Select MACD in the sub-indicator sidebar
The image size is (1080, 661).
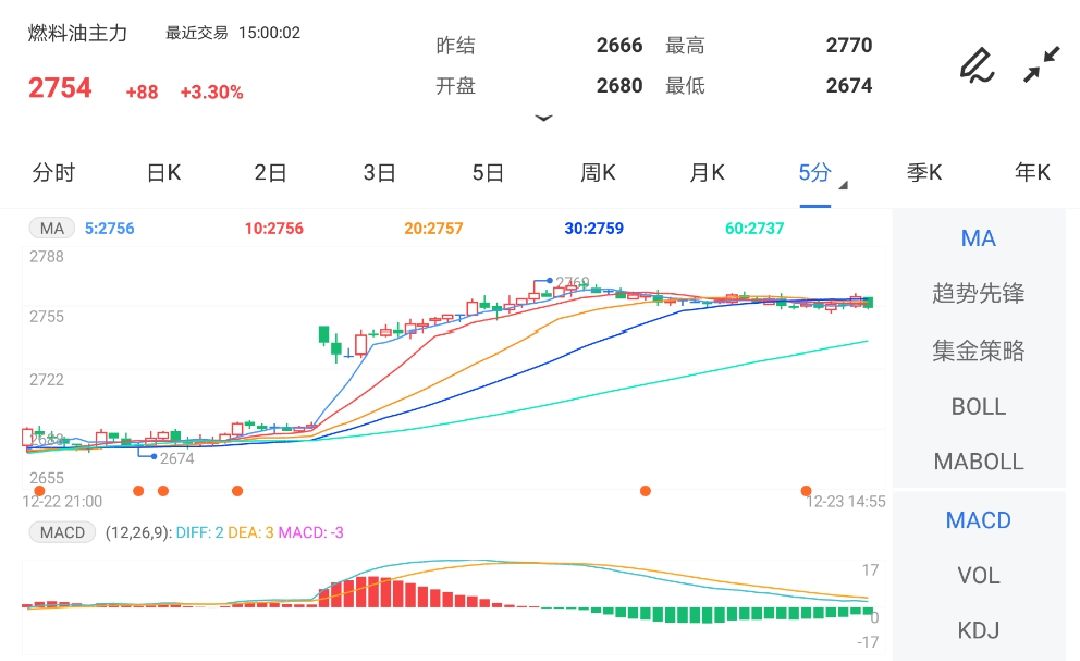click(x=978, y=521)
